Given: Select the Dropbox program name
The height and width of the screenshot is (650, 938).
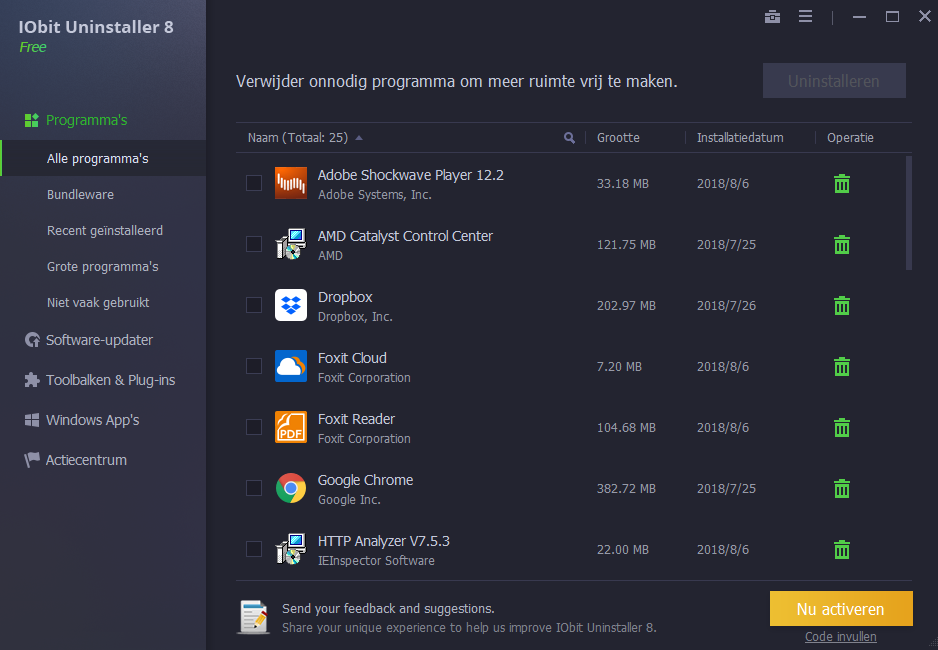Looking at the screenshot, I should (345, 297).
